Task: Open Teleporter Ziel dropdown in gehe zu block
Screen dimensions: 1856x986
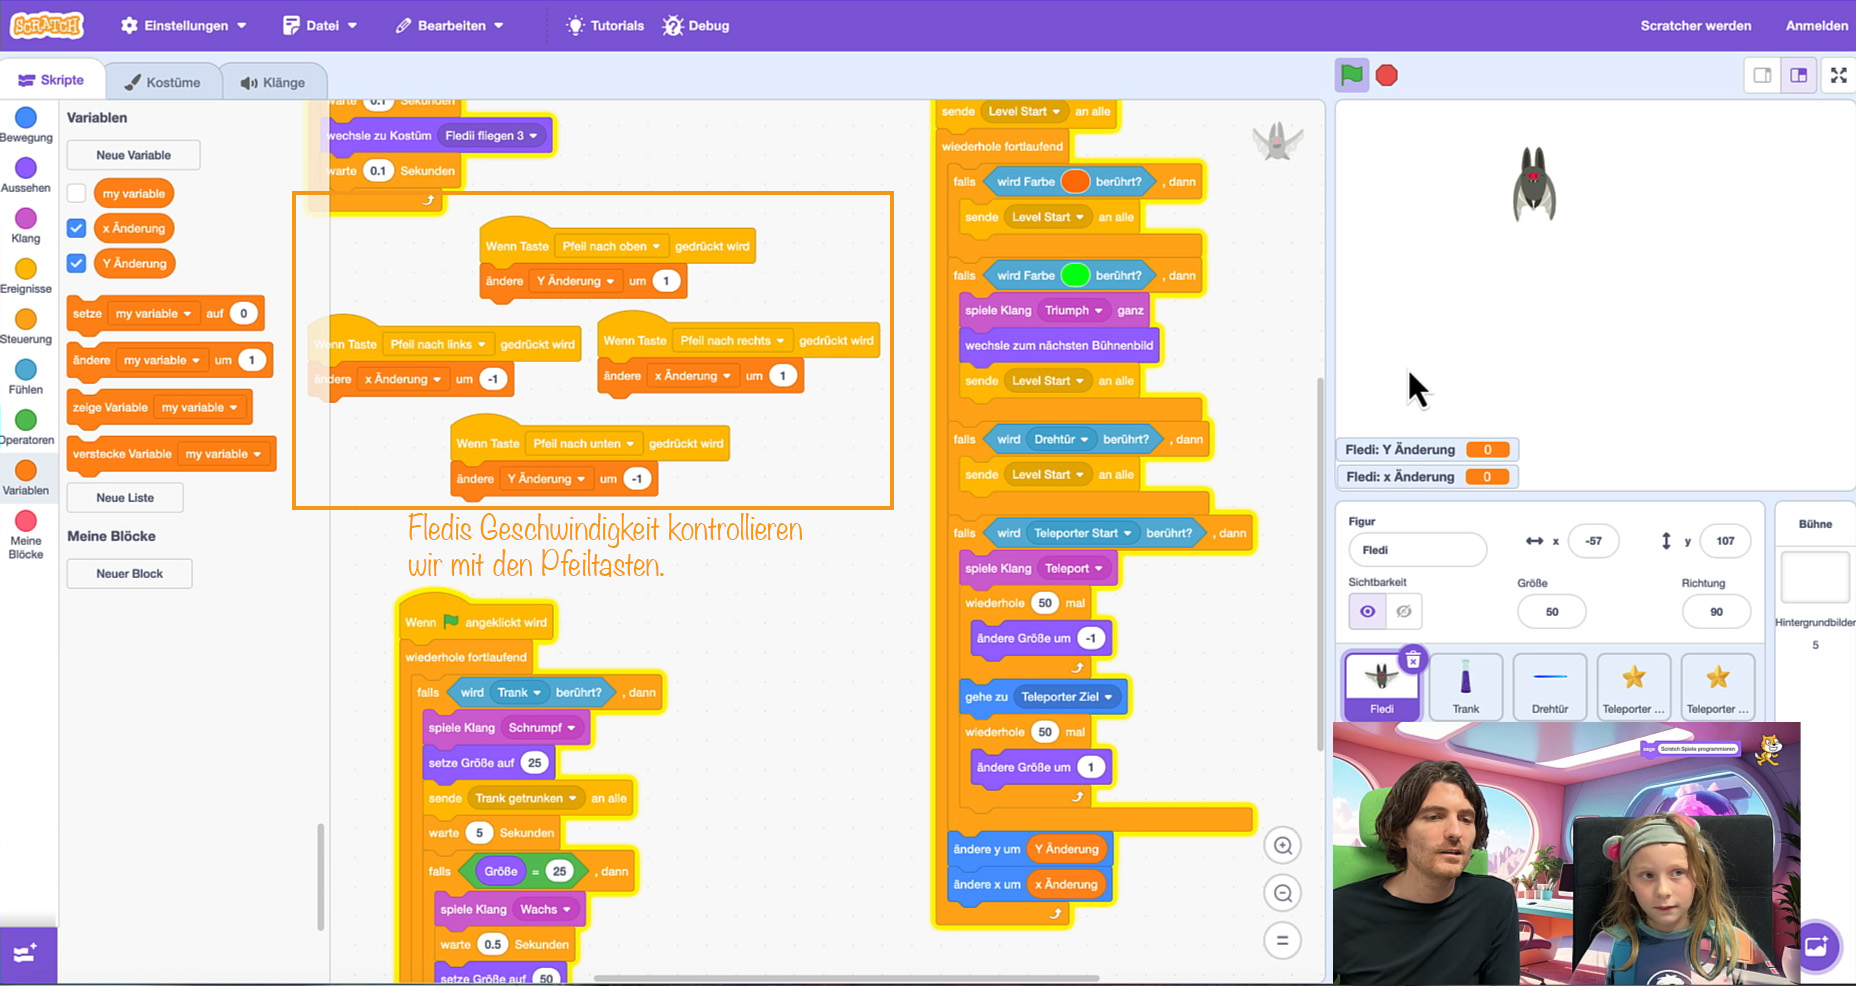Action: (x=1108, y=697)
